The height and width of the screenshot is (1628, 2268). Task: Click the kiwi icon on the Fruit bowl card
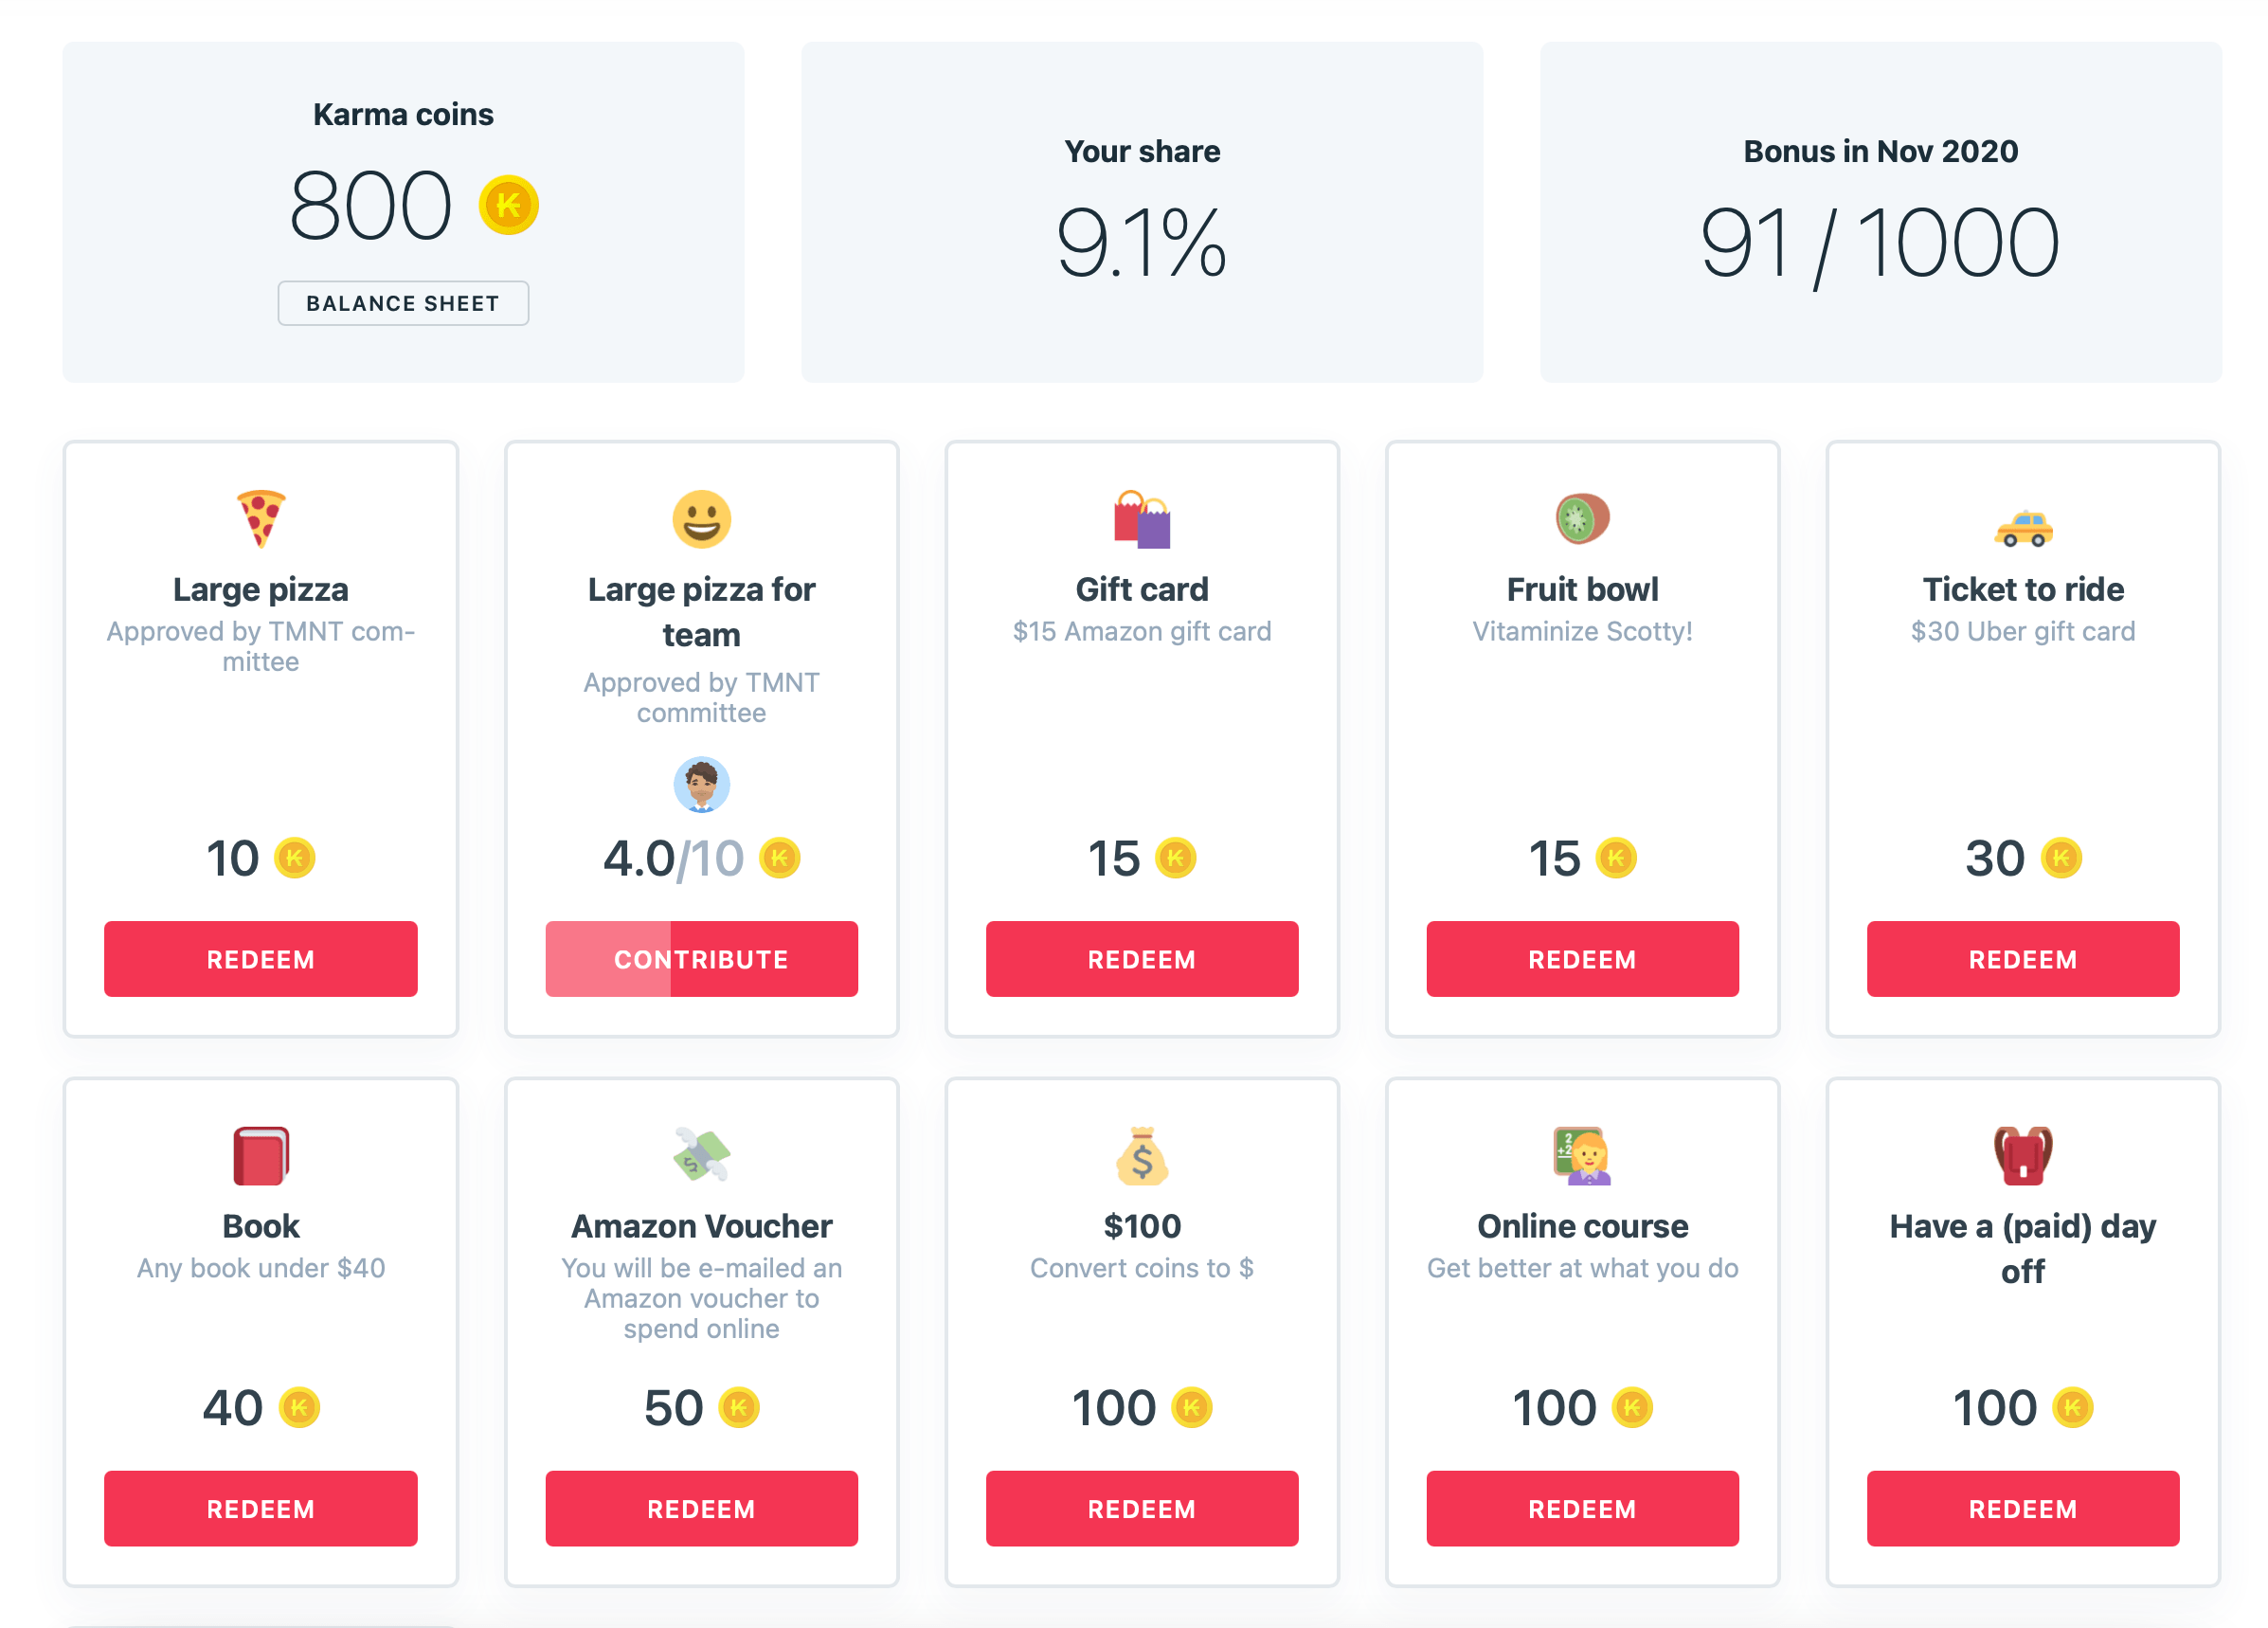pyautogui.click(x=1582, y=519)
